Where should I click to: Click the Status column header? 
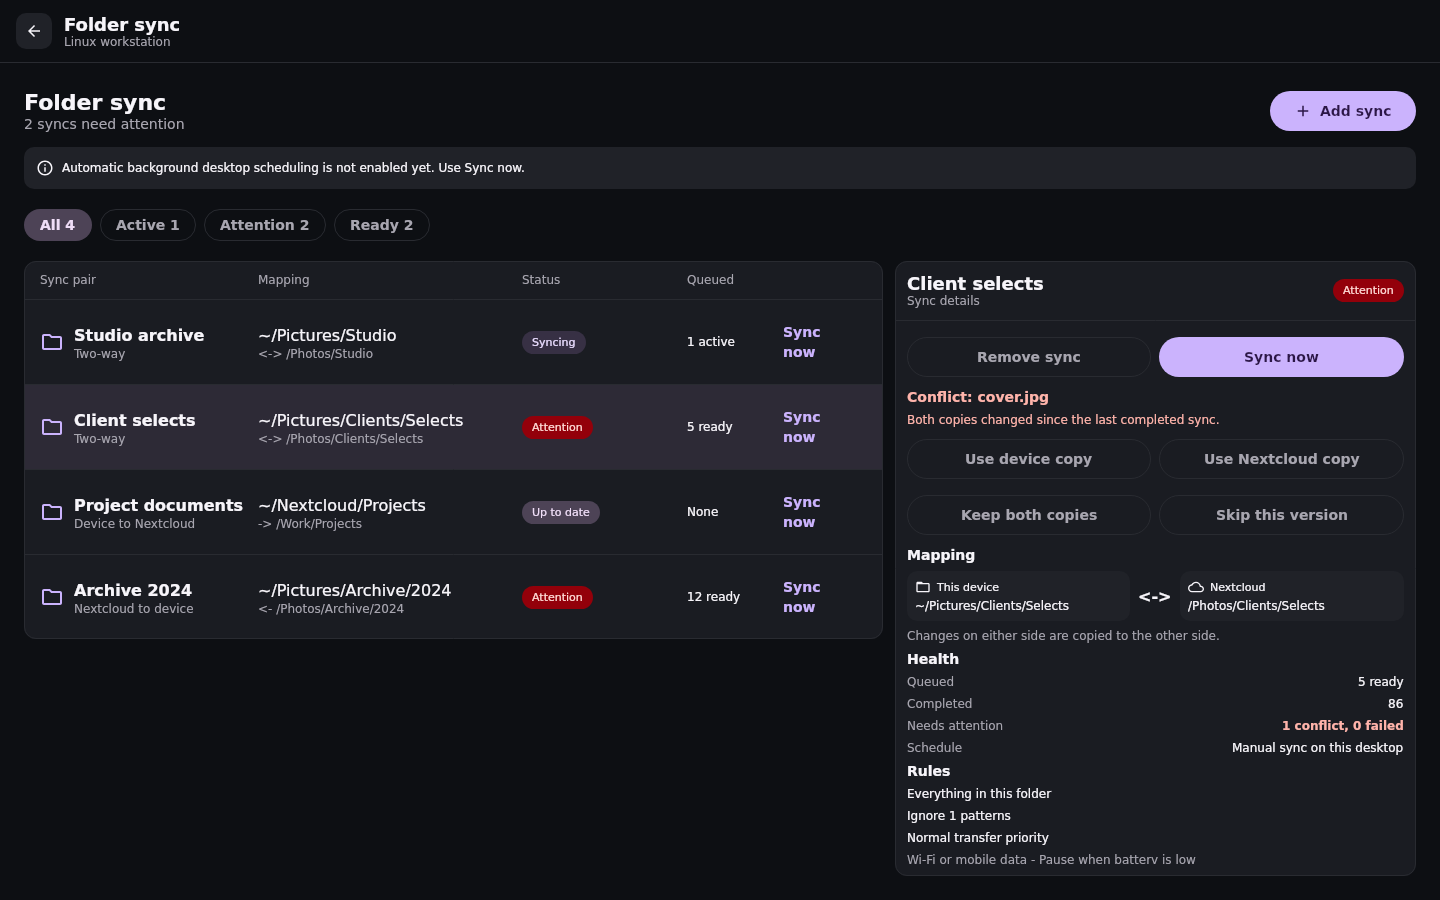541,280
